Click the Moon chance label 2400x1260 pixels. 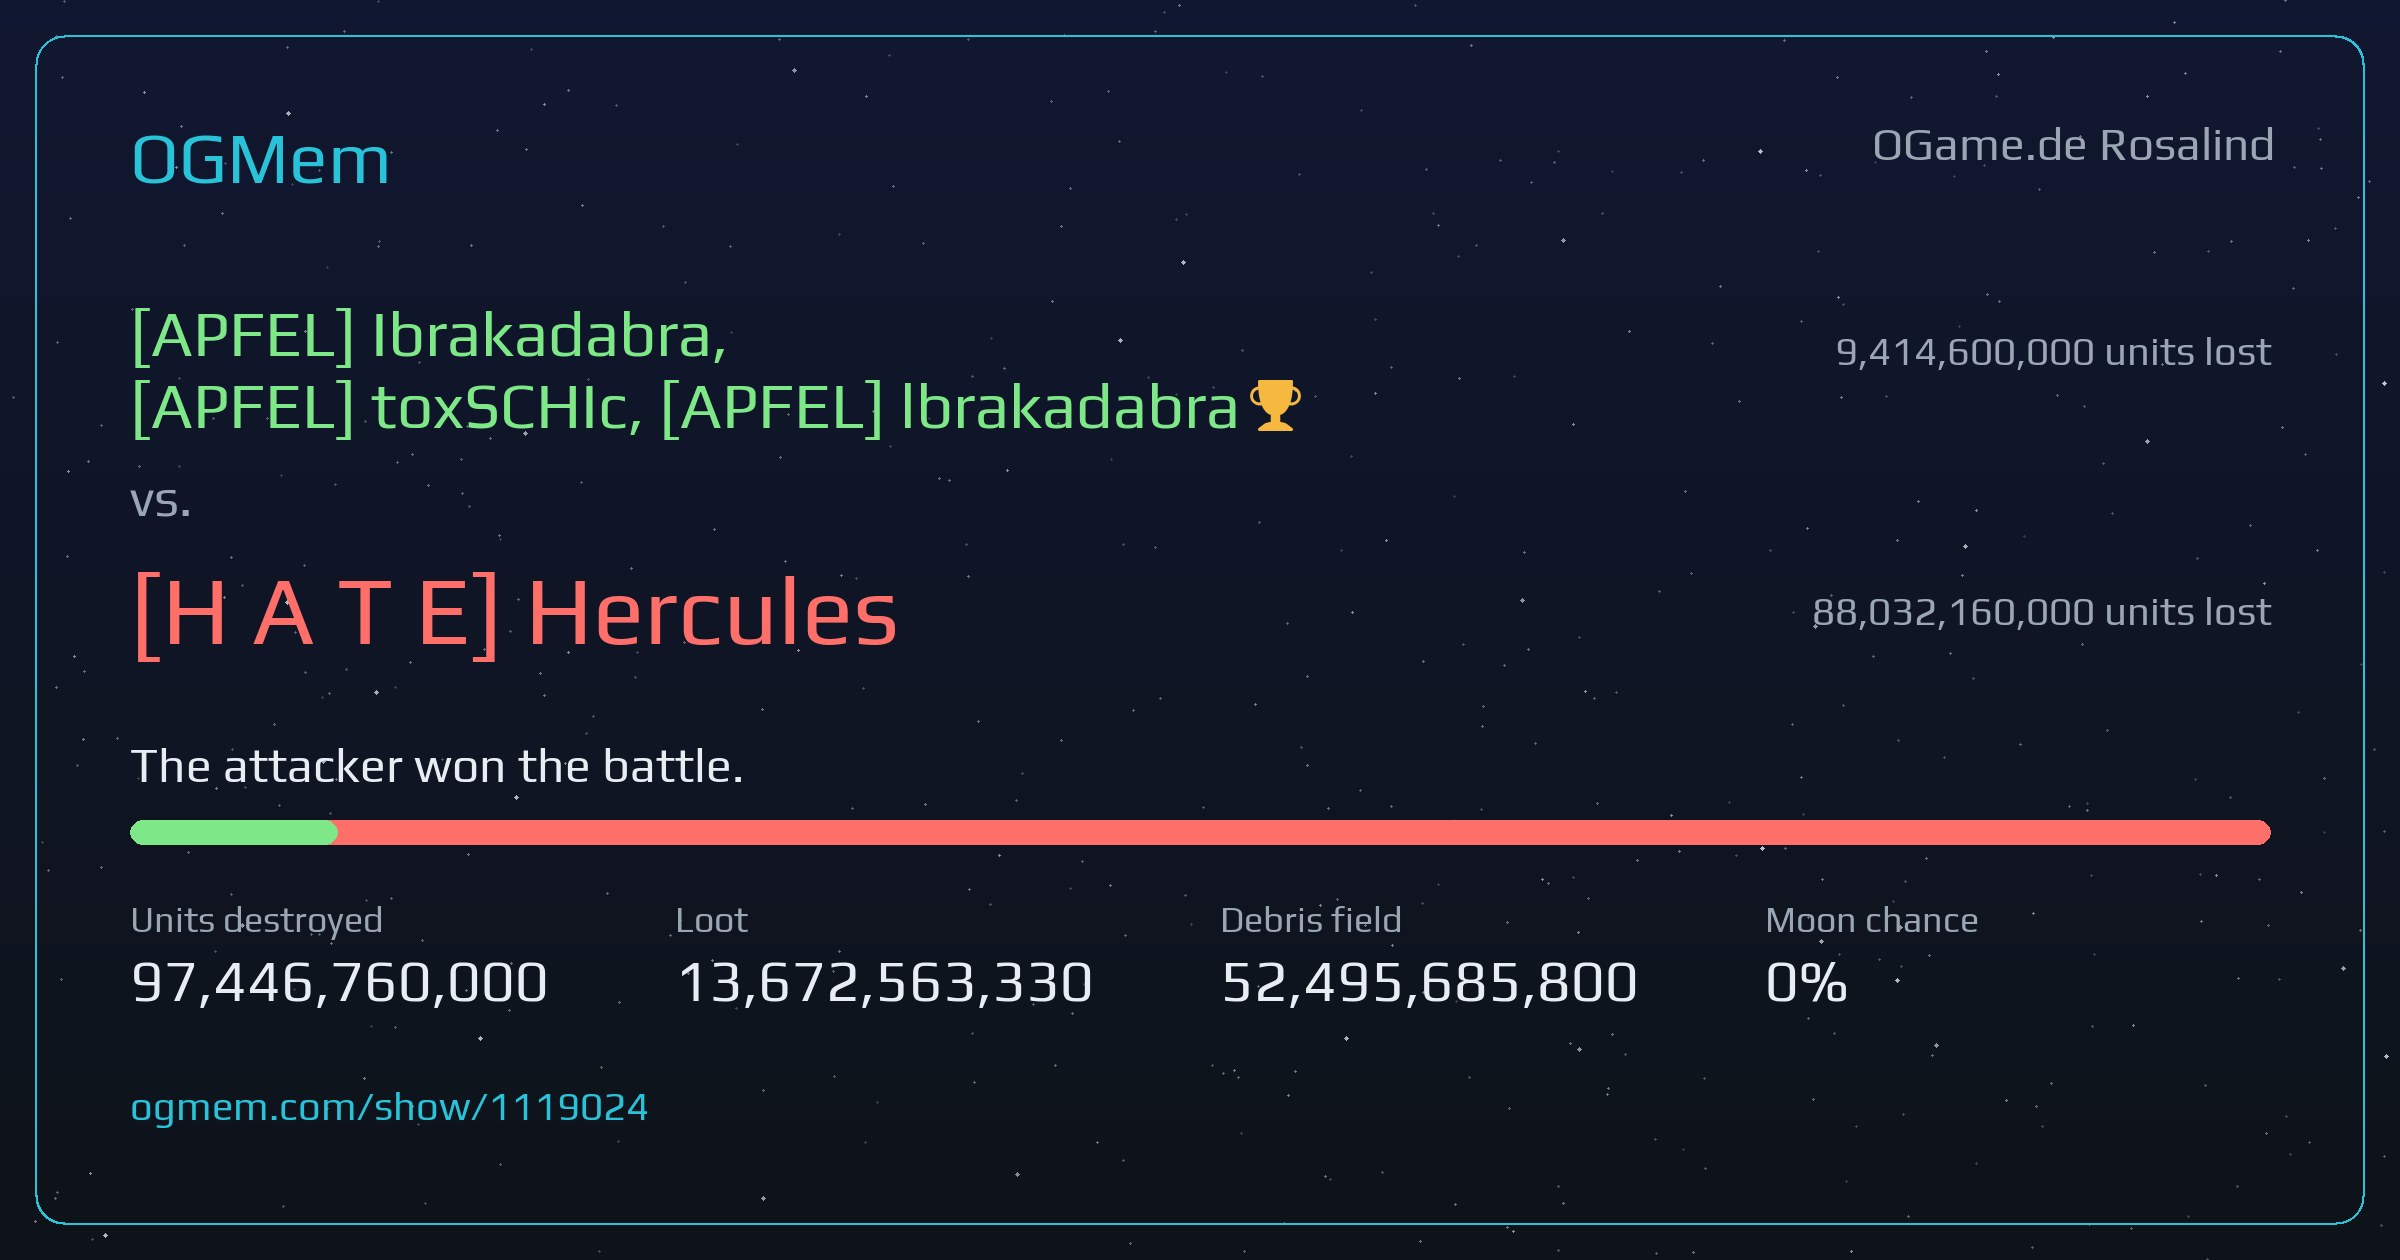(1872, 920)
